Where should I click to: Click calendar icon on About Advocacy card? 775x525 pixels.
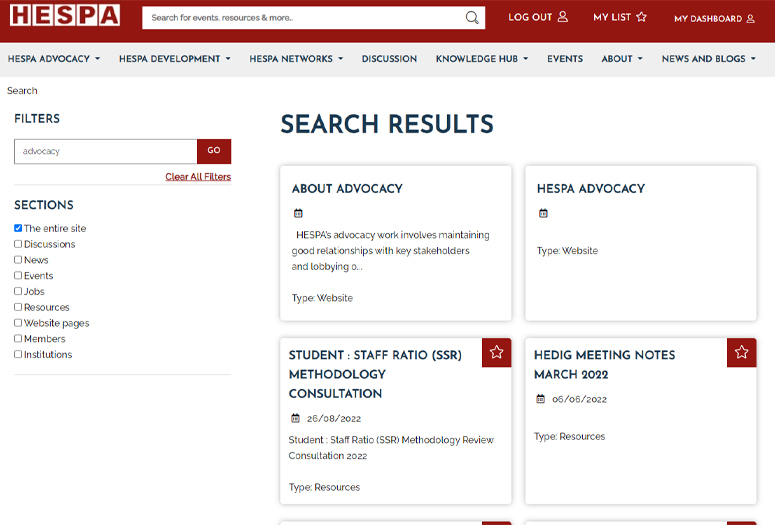tap(298, 214)
